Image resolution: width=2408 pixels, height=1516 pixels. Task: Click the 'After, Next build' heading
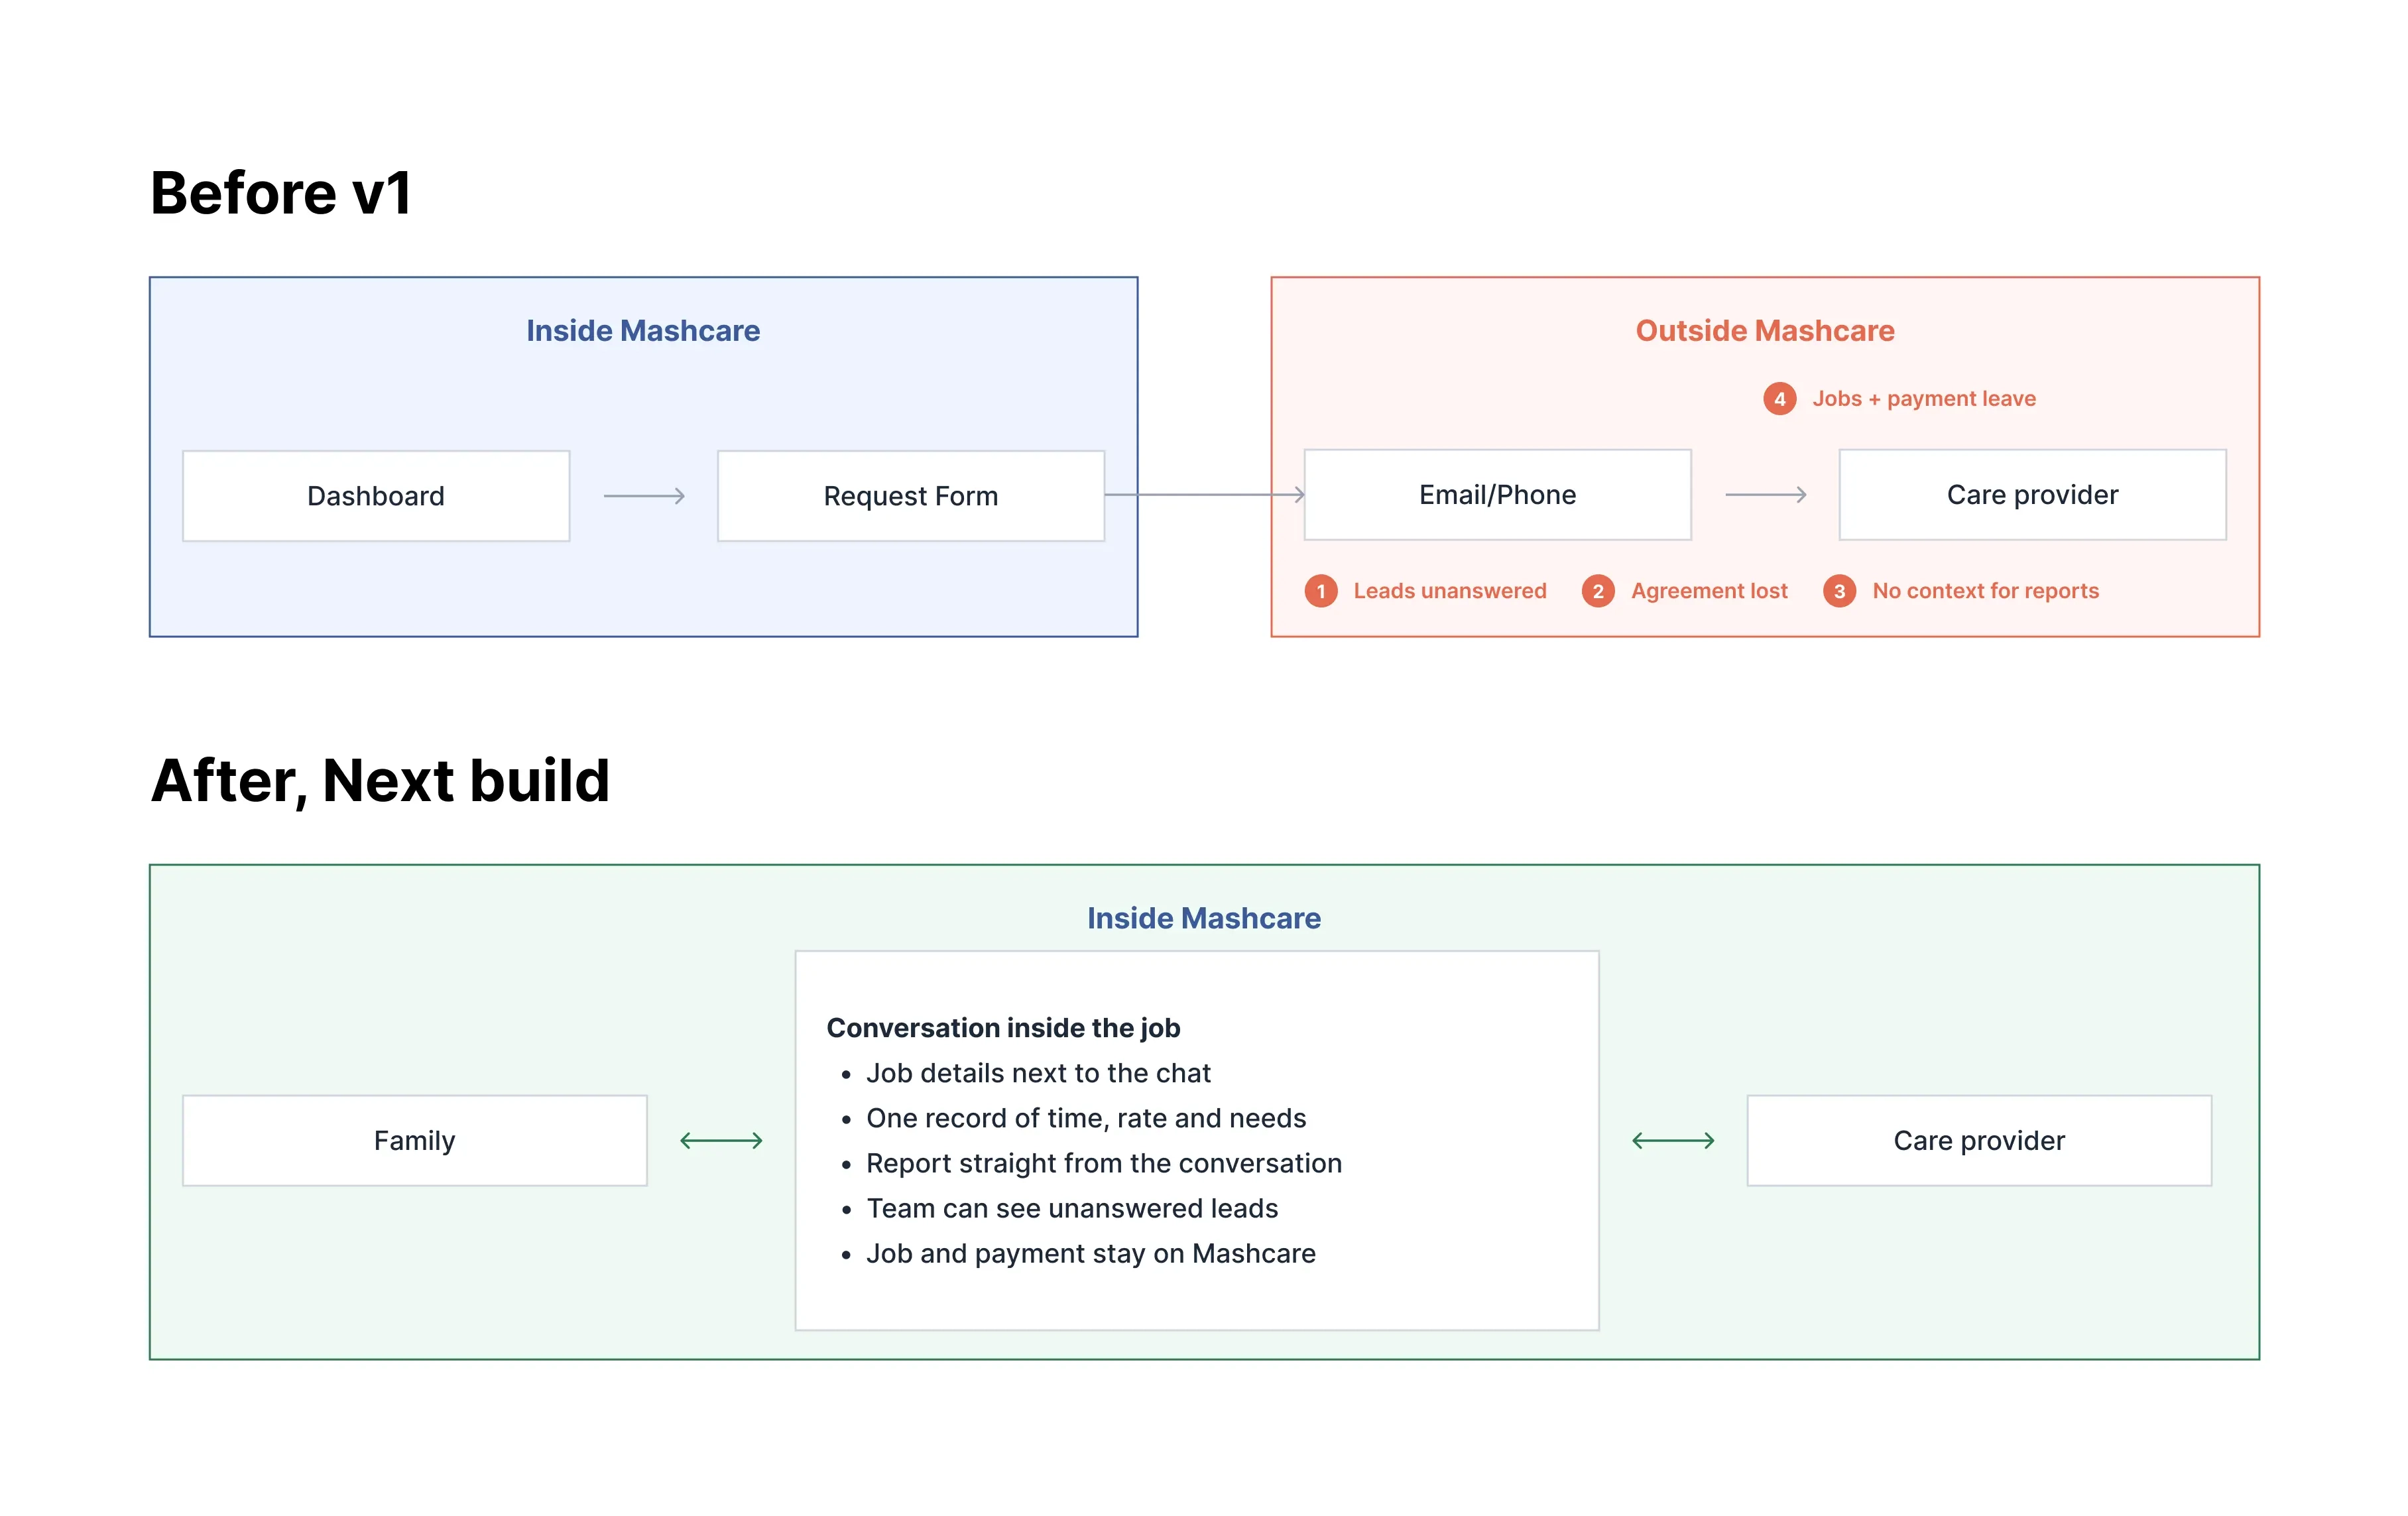coord(380,780)
